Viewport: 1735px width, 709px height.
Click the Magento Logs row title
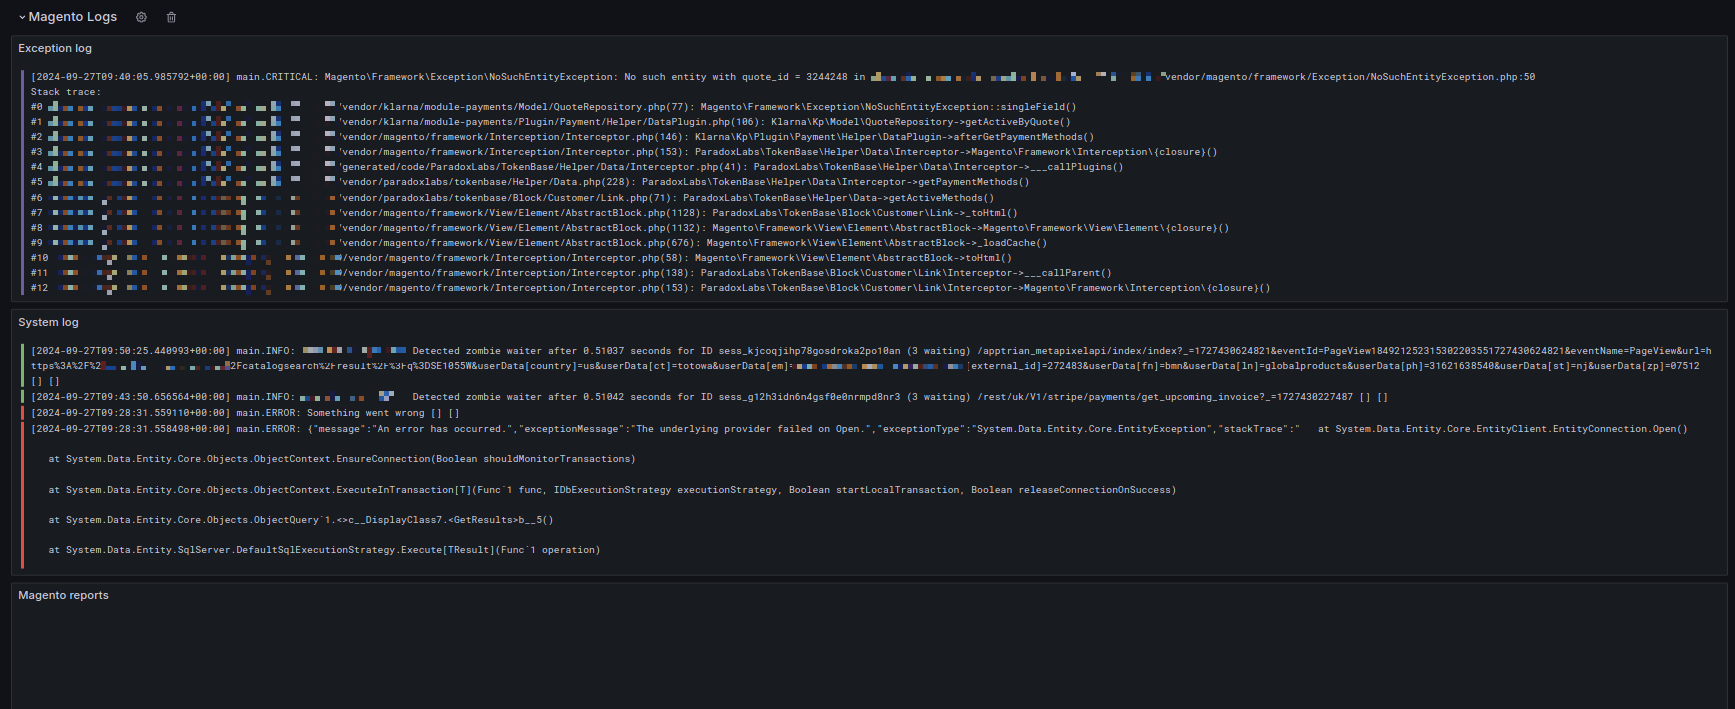pyautogui.click(x=73, y=17)
